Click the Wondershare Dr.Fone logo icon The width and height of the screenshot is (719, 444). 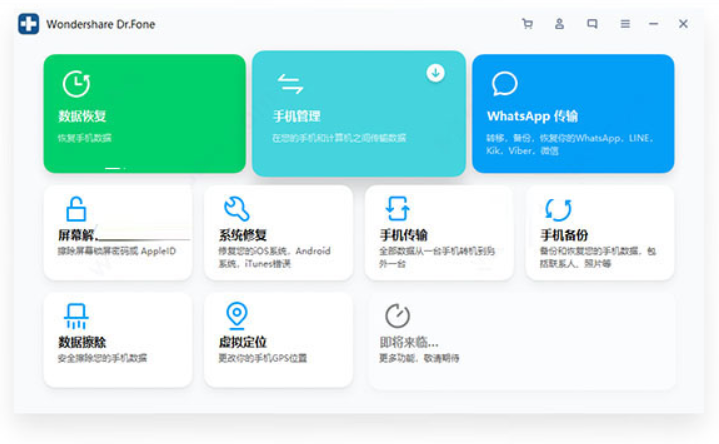click(28, 24)
